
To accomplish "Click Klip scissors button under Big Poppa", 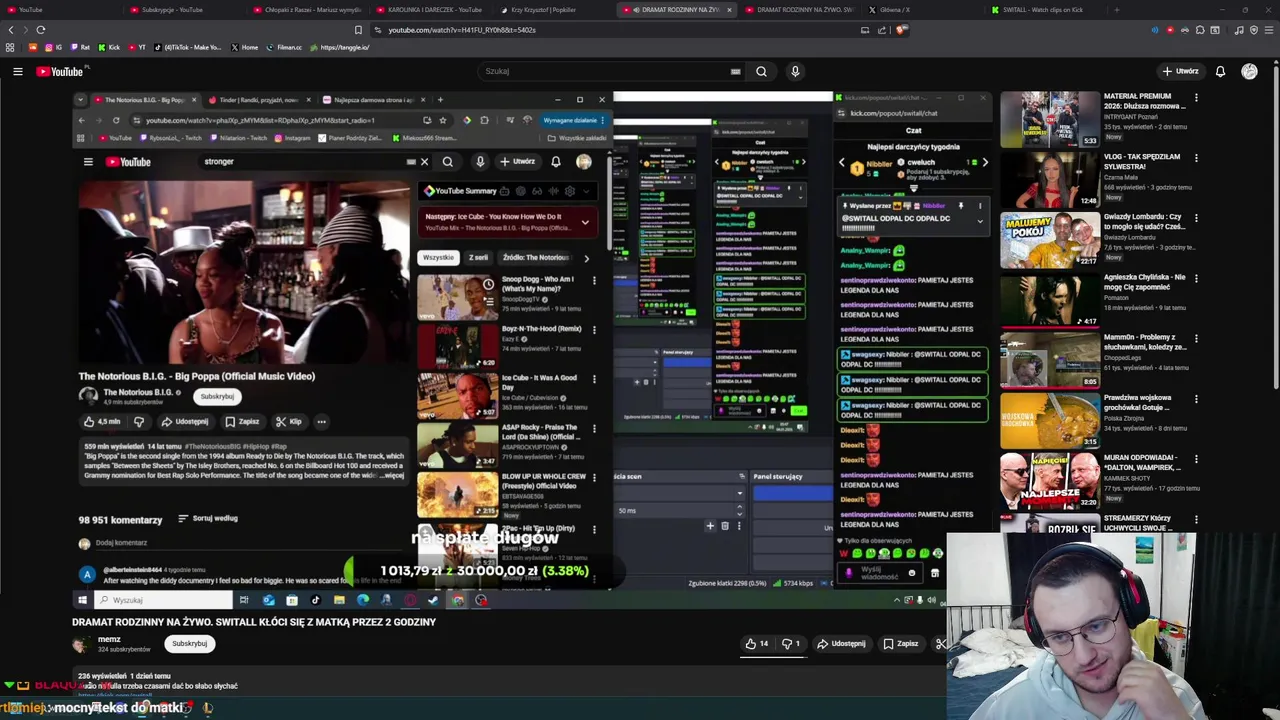I will (x=289, y=422).
